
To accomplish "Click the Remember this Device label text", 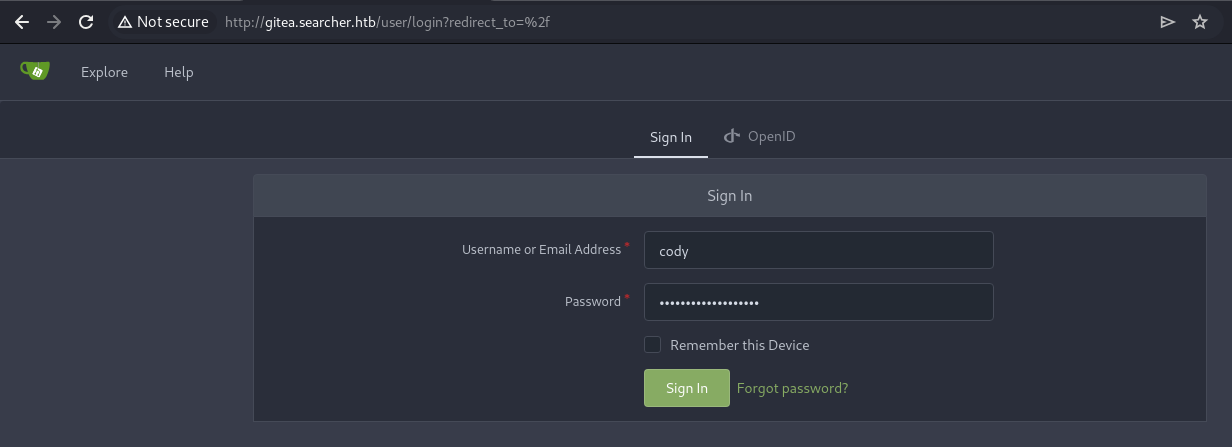I will tap(739, 345).
